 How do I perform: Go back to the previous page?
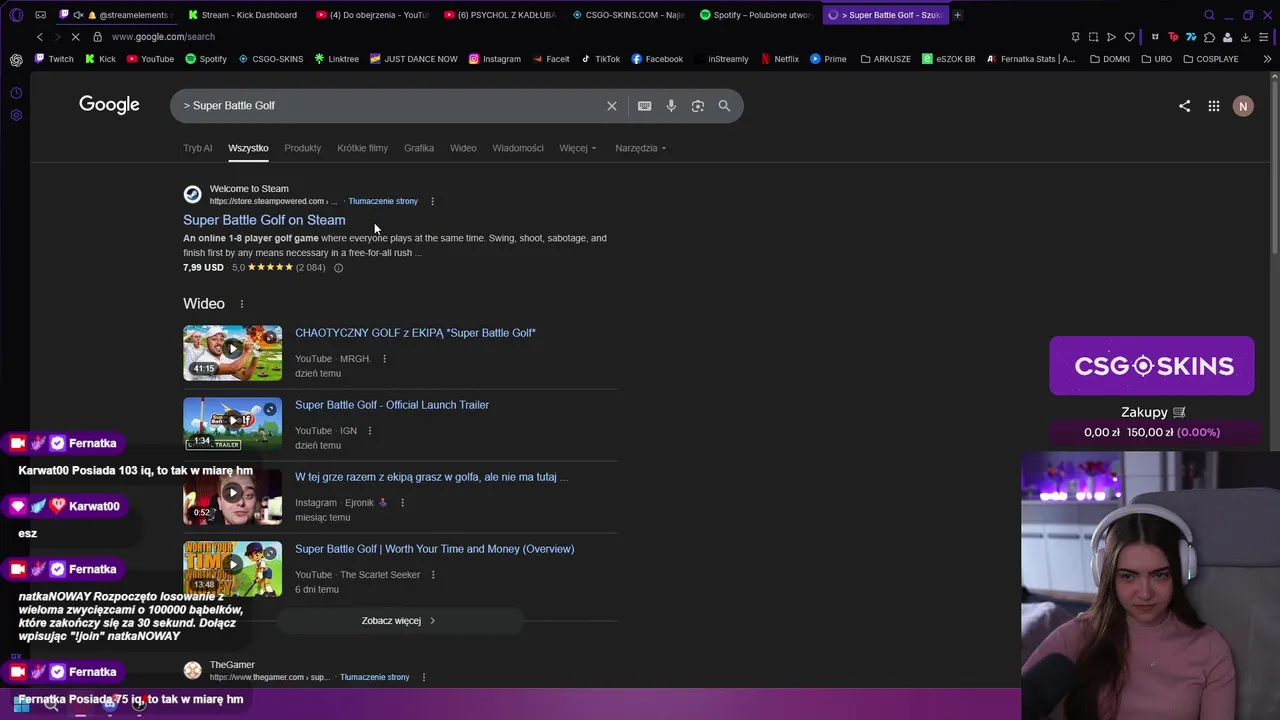pyautogui.click(x=40, y=37)
